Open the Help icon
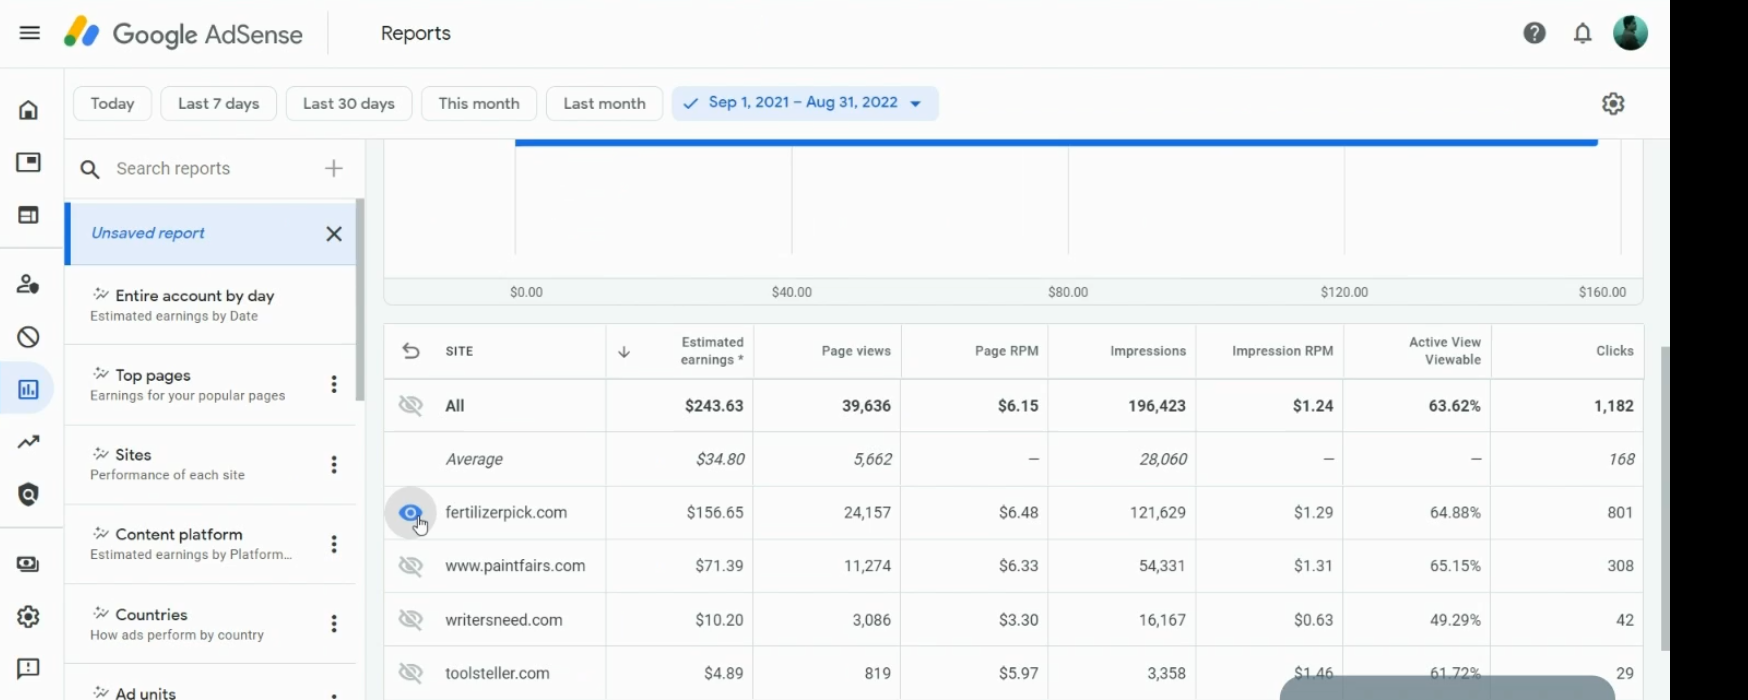 pyautogui.click(x=1534, y=33)
